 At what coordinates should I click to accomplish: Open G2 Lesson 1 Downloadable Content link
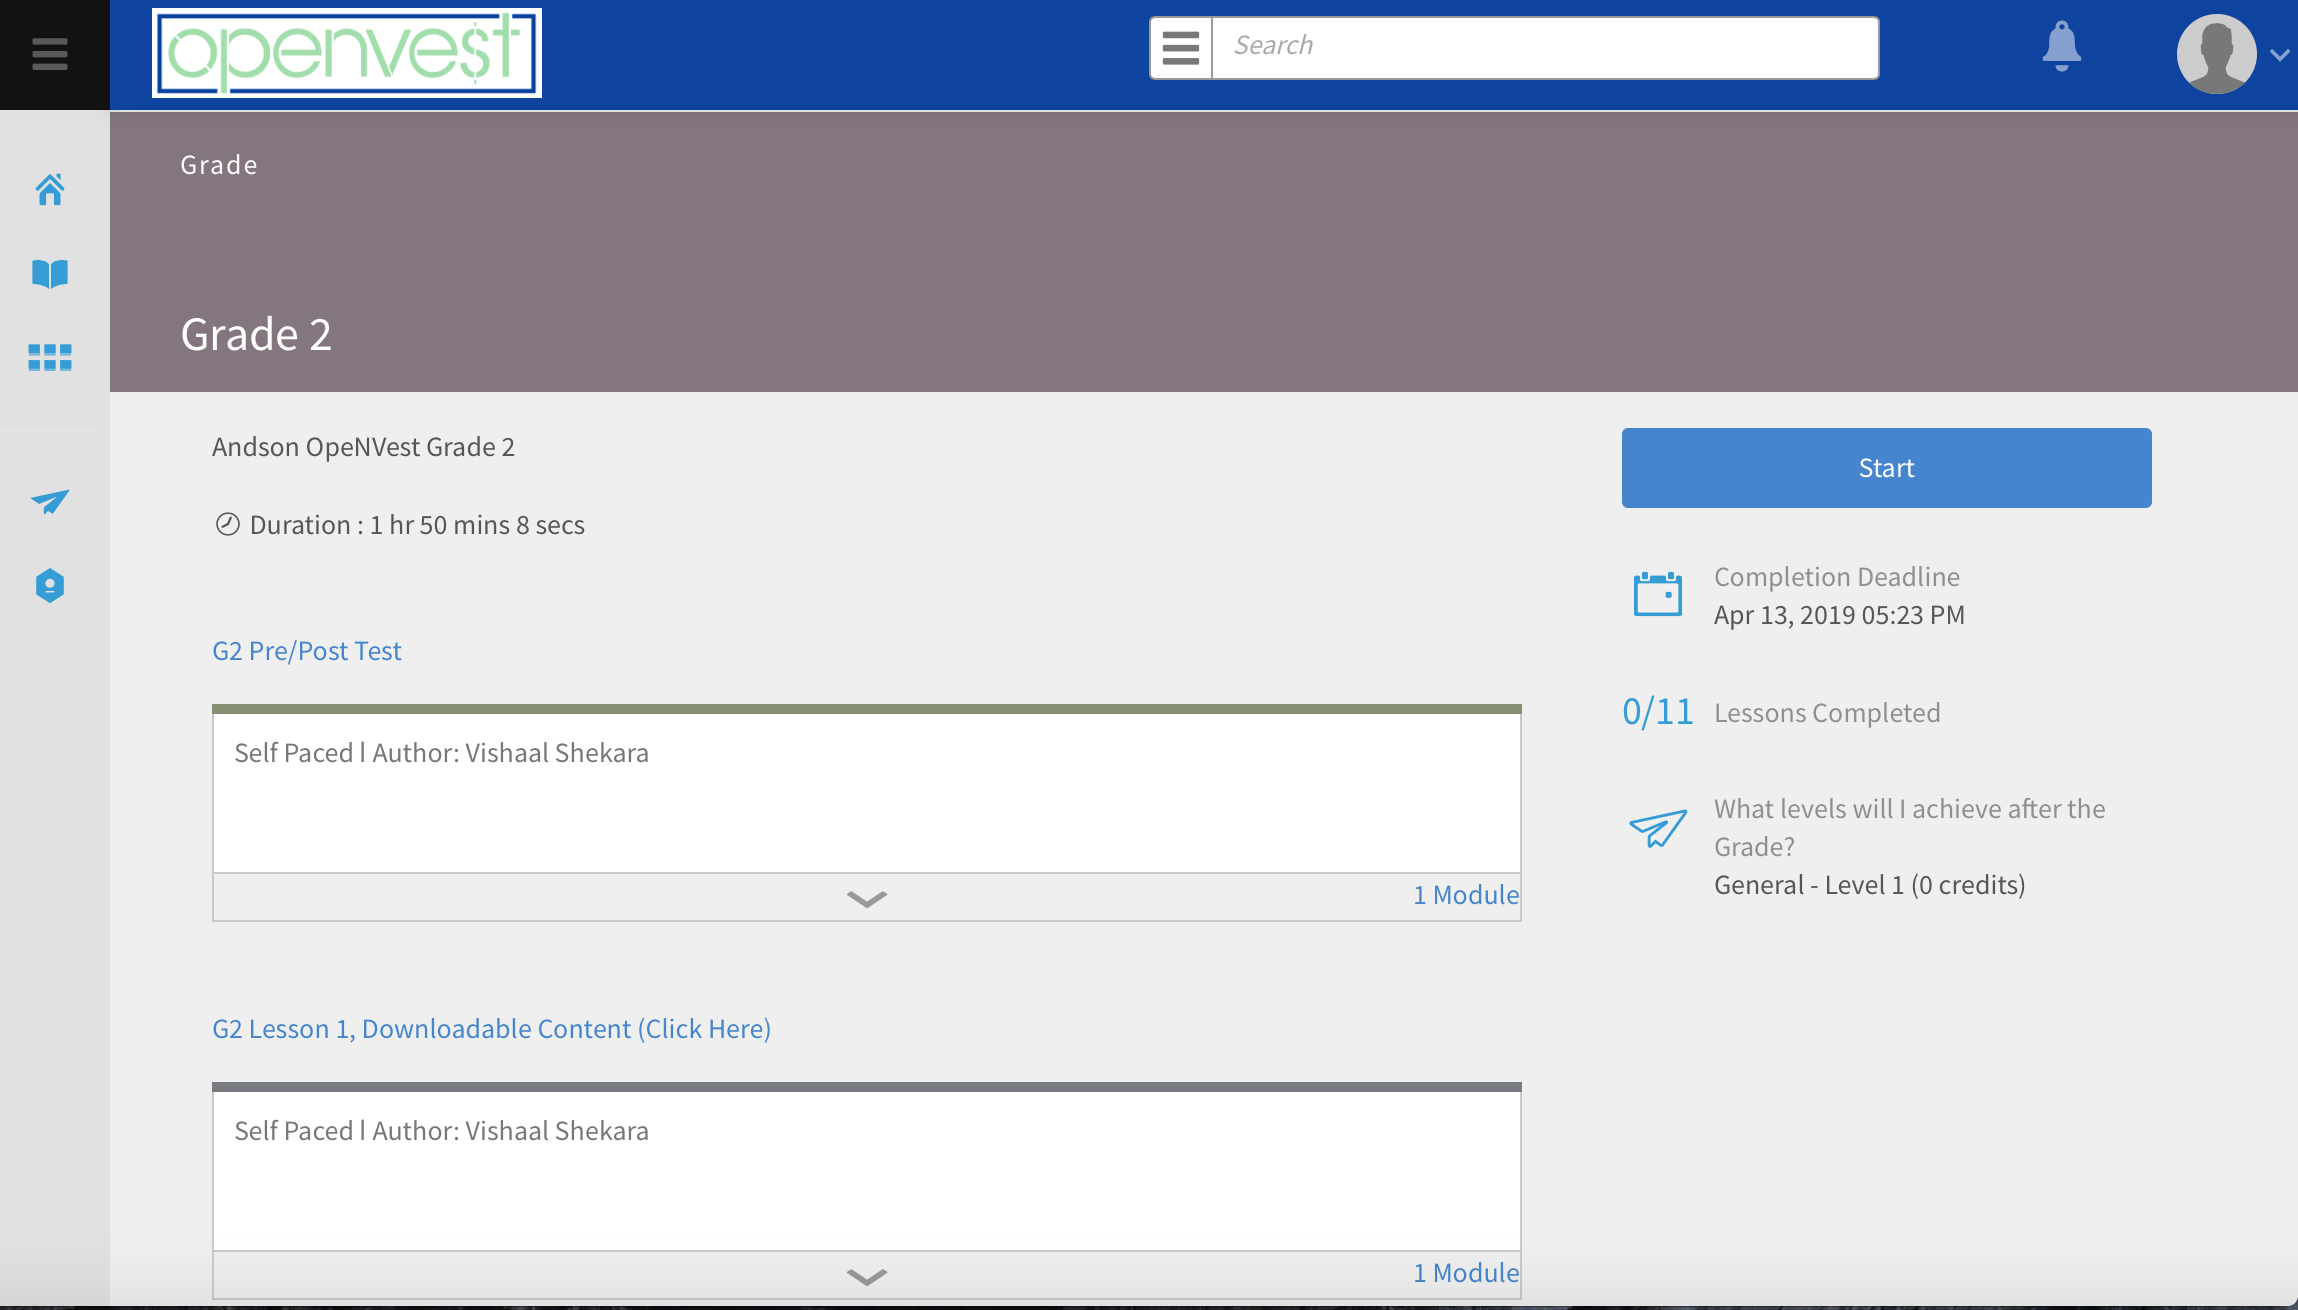coord(491,1029)
